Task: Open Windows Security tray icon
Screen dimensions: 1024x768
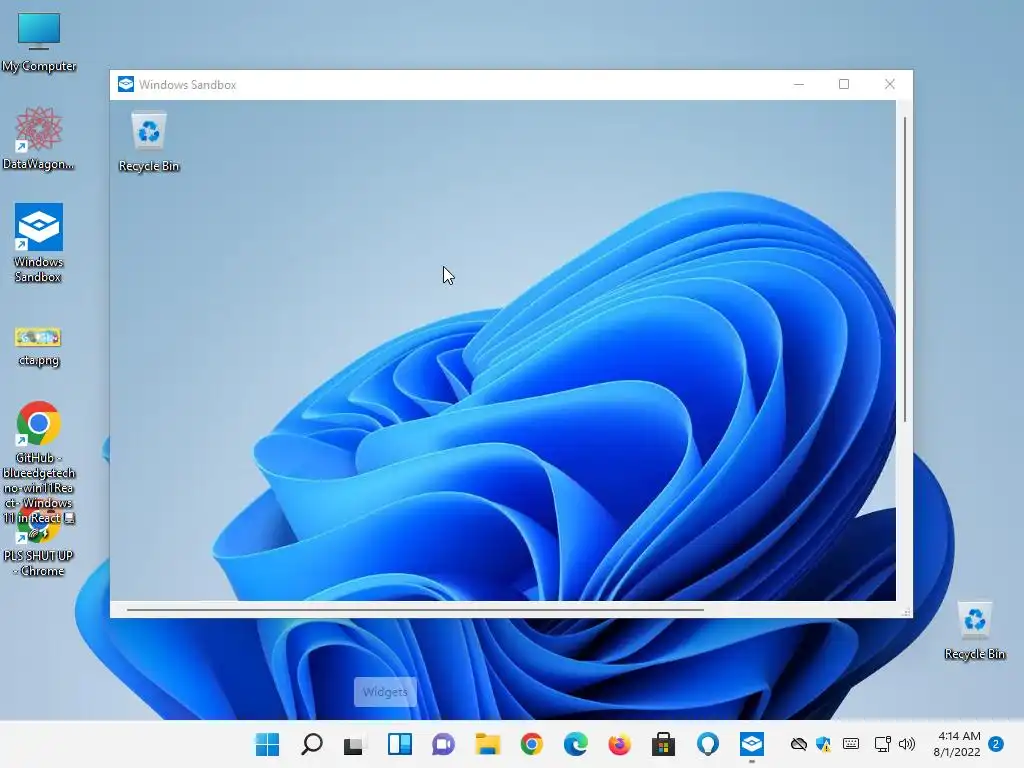Action: point(824,744)
